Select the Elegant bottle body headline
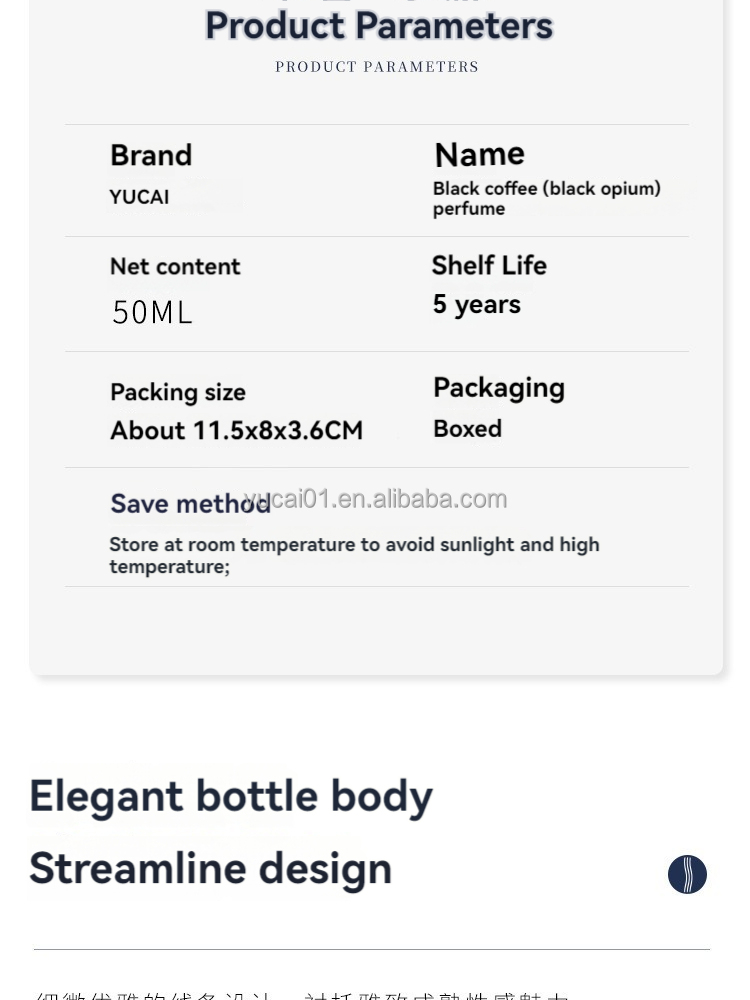Viewport: 750px width, 1000px height. click(x=231, y=797)
